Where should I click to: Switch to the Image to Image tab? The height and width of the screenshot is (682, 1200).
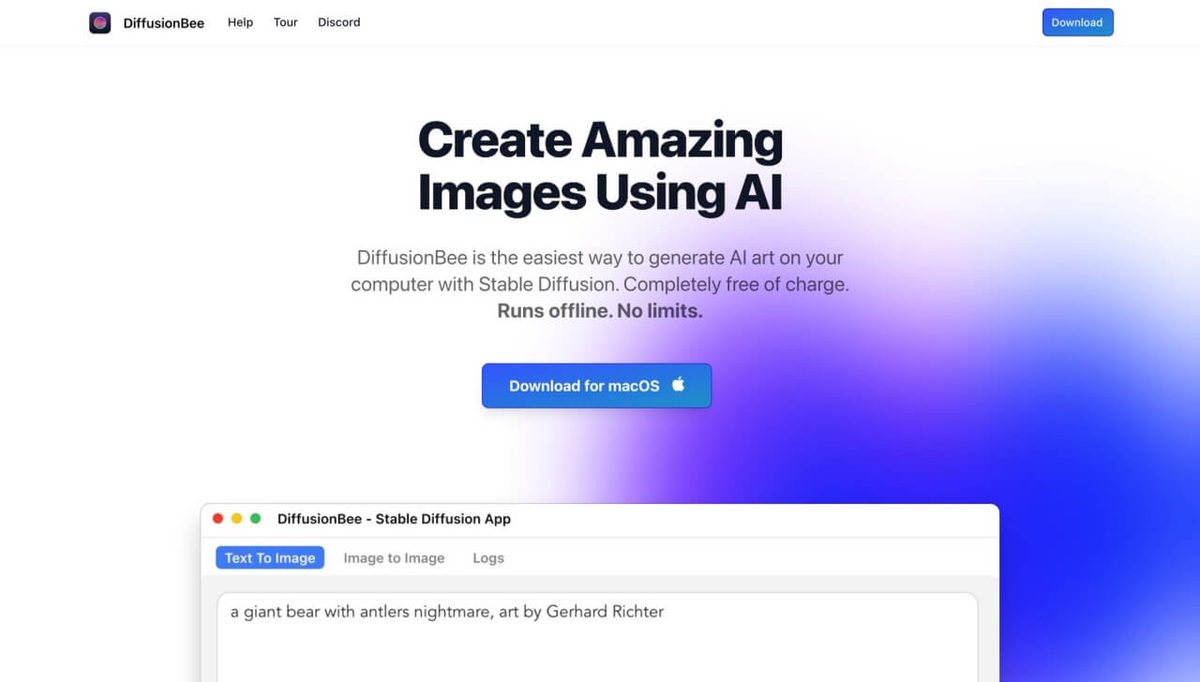(x=394, y=558)
